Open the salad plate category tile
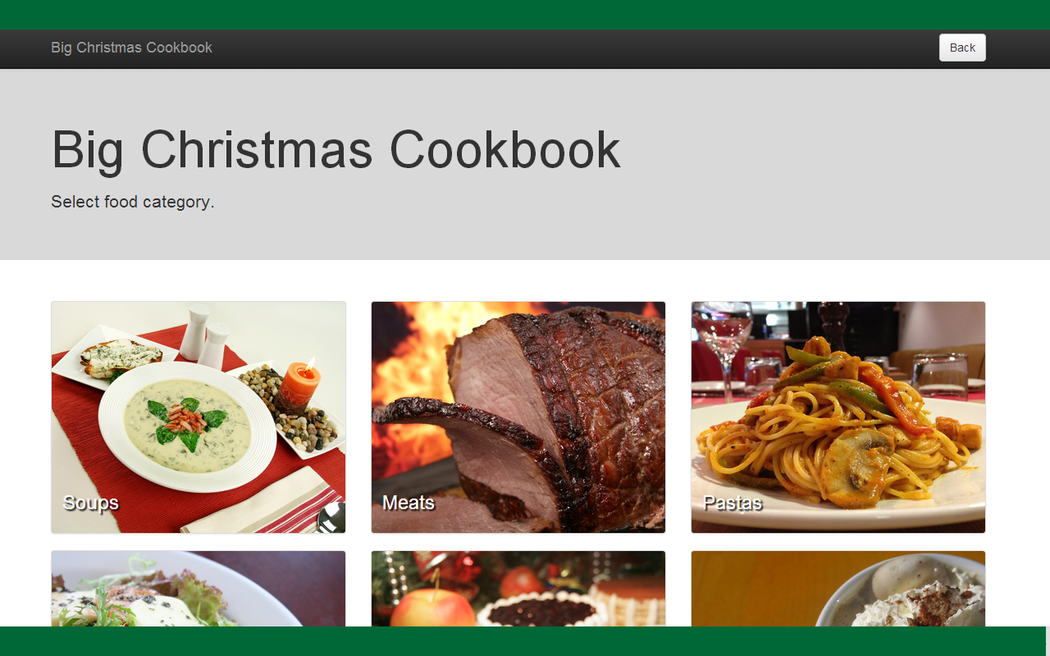Viewport: 1050px width, 656px height. (198, 588)
